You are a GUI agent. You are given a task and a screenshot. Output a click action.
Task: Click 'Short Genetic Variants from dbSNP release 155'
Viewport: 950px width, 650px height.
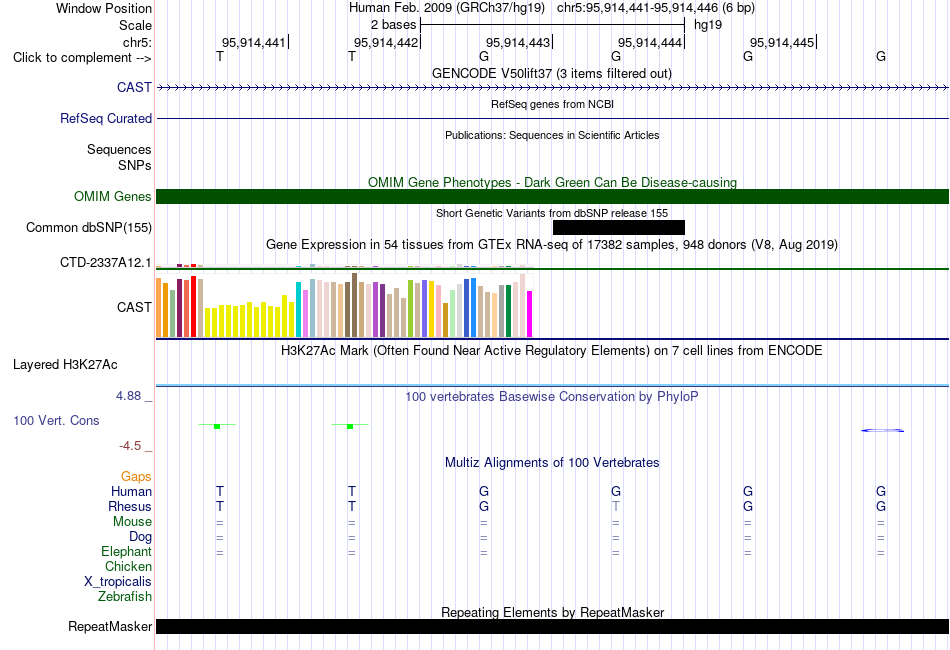pyautogui.click(x=552, y=213)
